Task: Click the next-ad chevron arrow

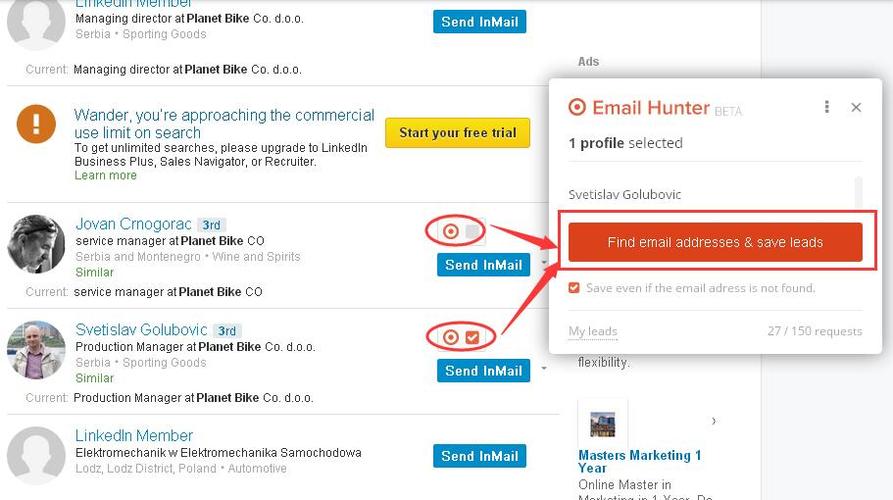Action: [713, 421]
